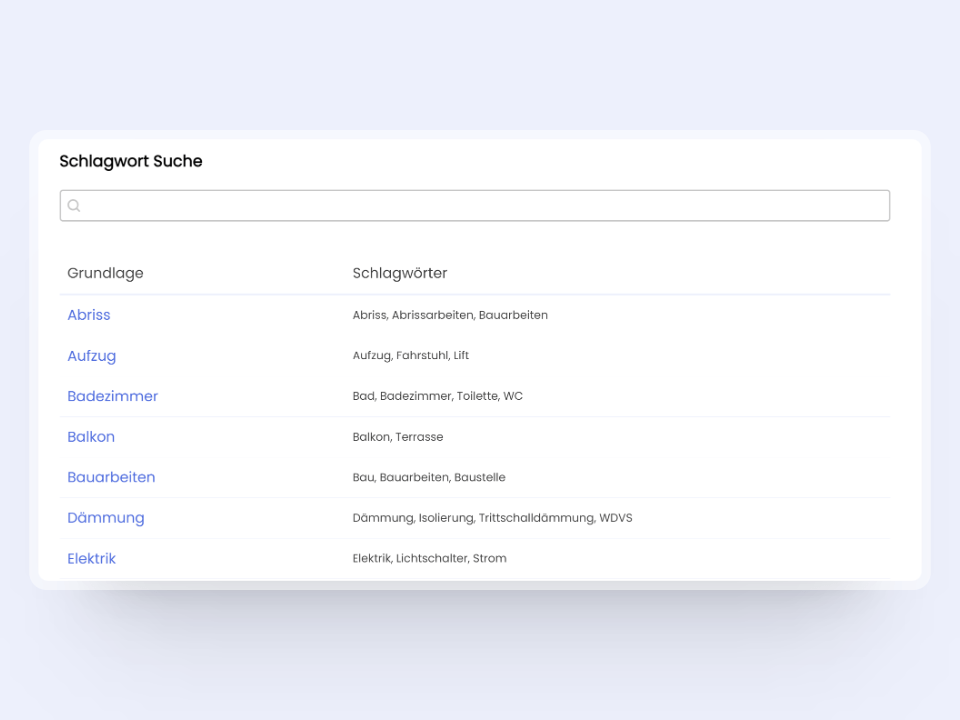Focus the Schlagwort search input field
Image resolution: width=960 pixels, height=720 pixels.
coord(480,206)
